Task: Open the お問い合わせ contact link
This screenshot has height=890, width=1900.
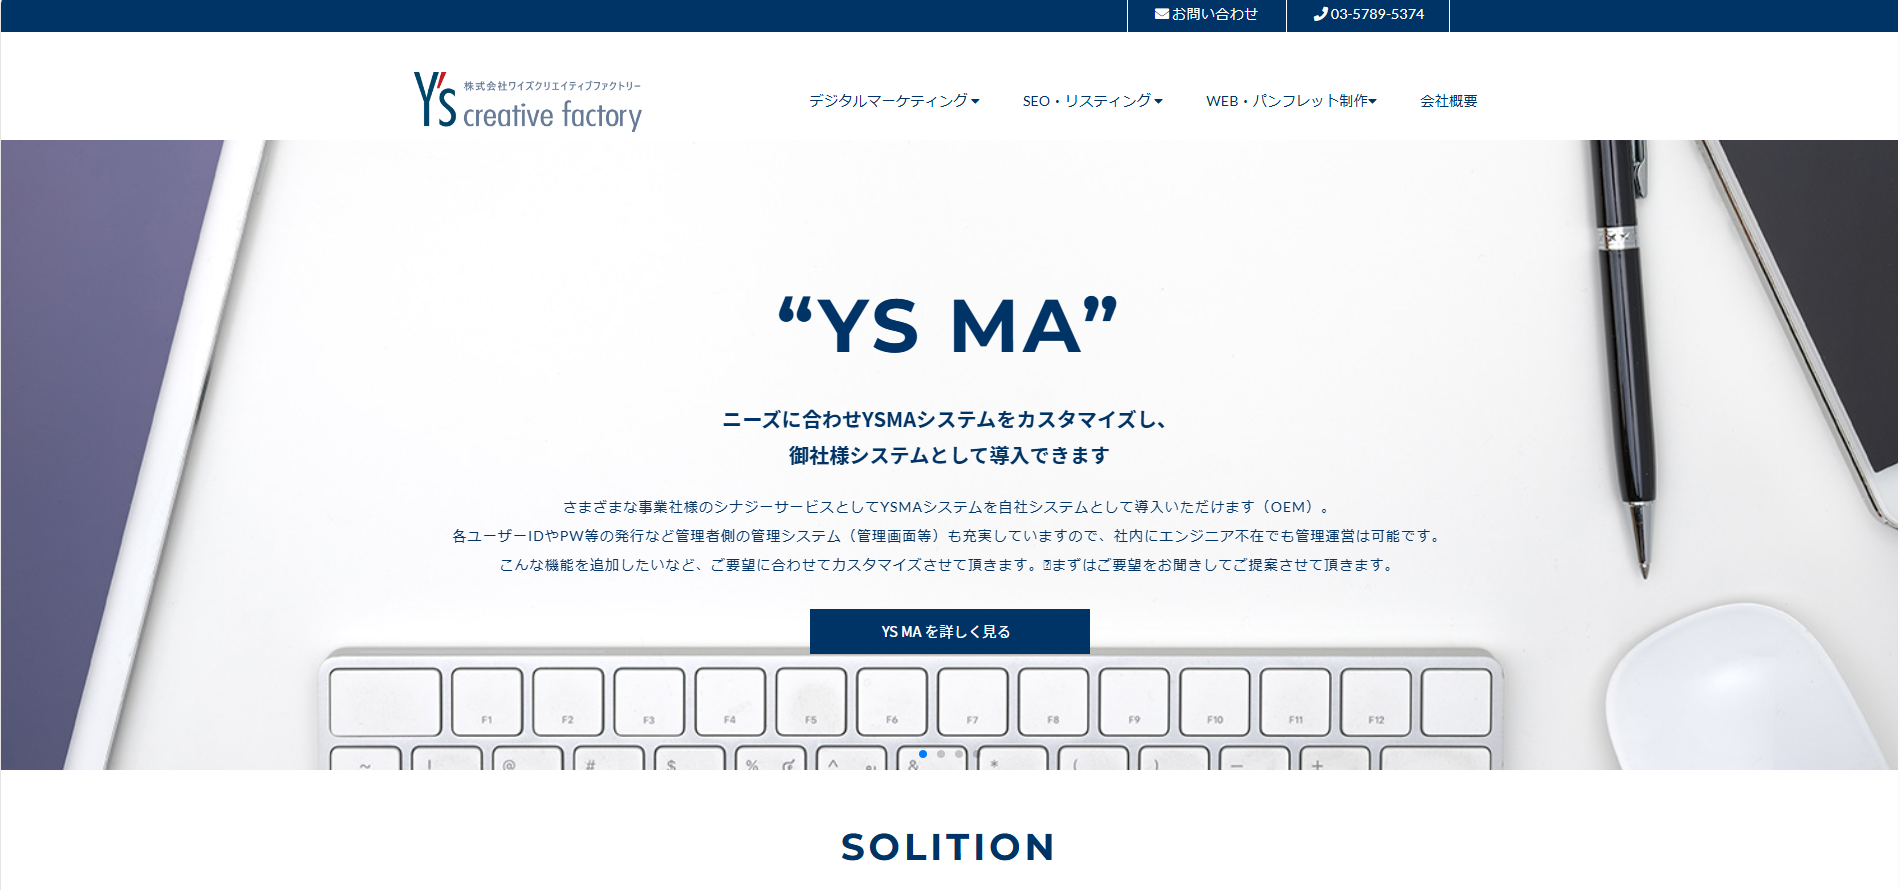Action: point(1207,14)
